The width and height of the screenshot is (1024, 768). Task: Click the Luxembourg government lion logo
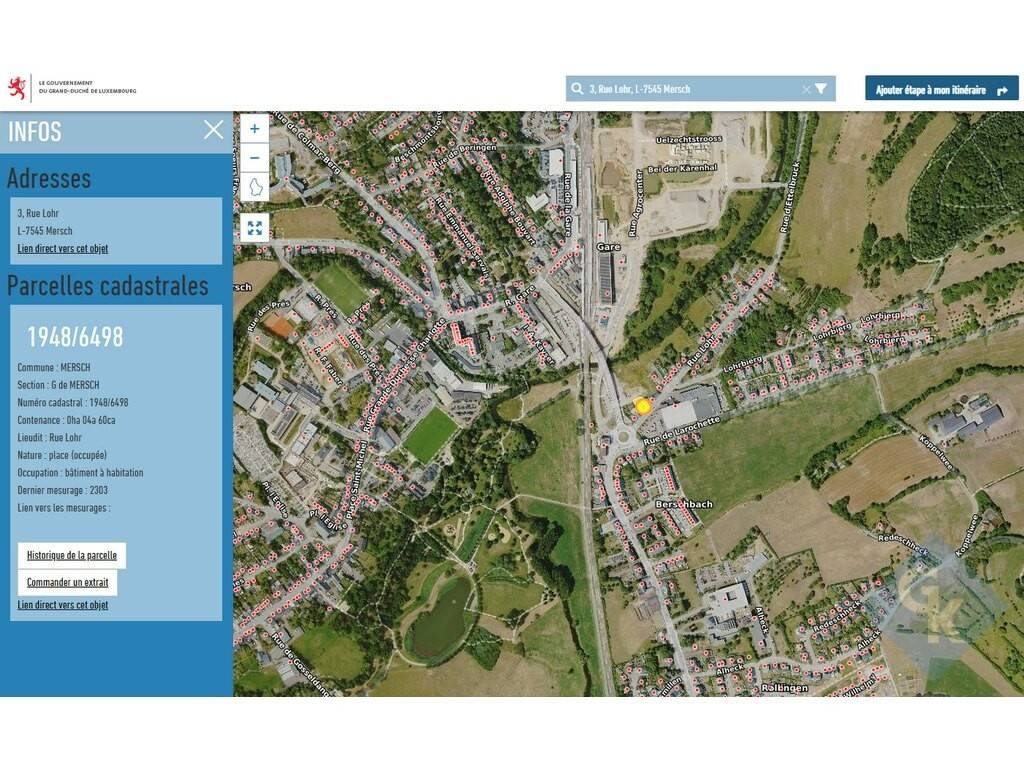click(x=17, y=88)
